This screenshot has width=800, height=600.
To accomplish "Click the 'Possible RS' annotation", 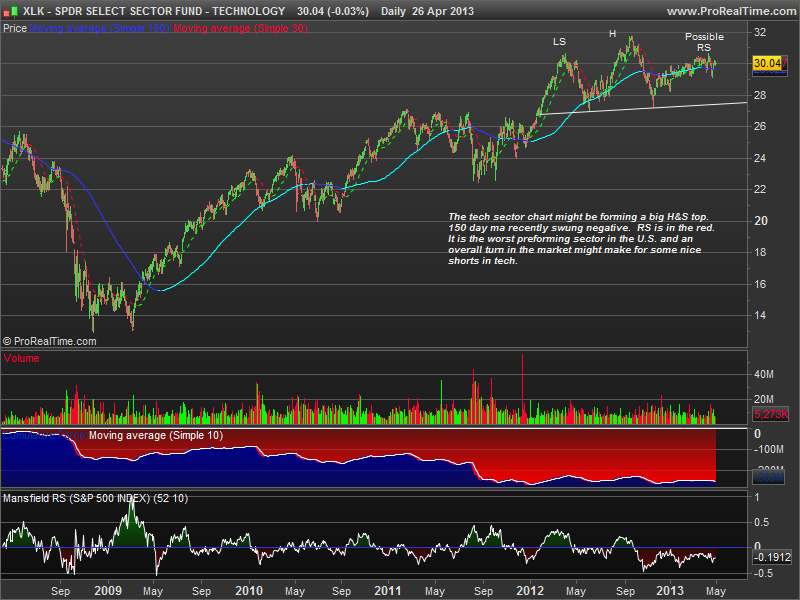I will tap(704, 42).
